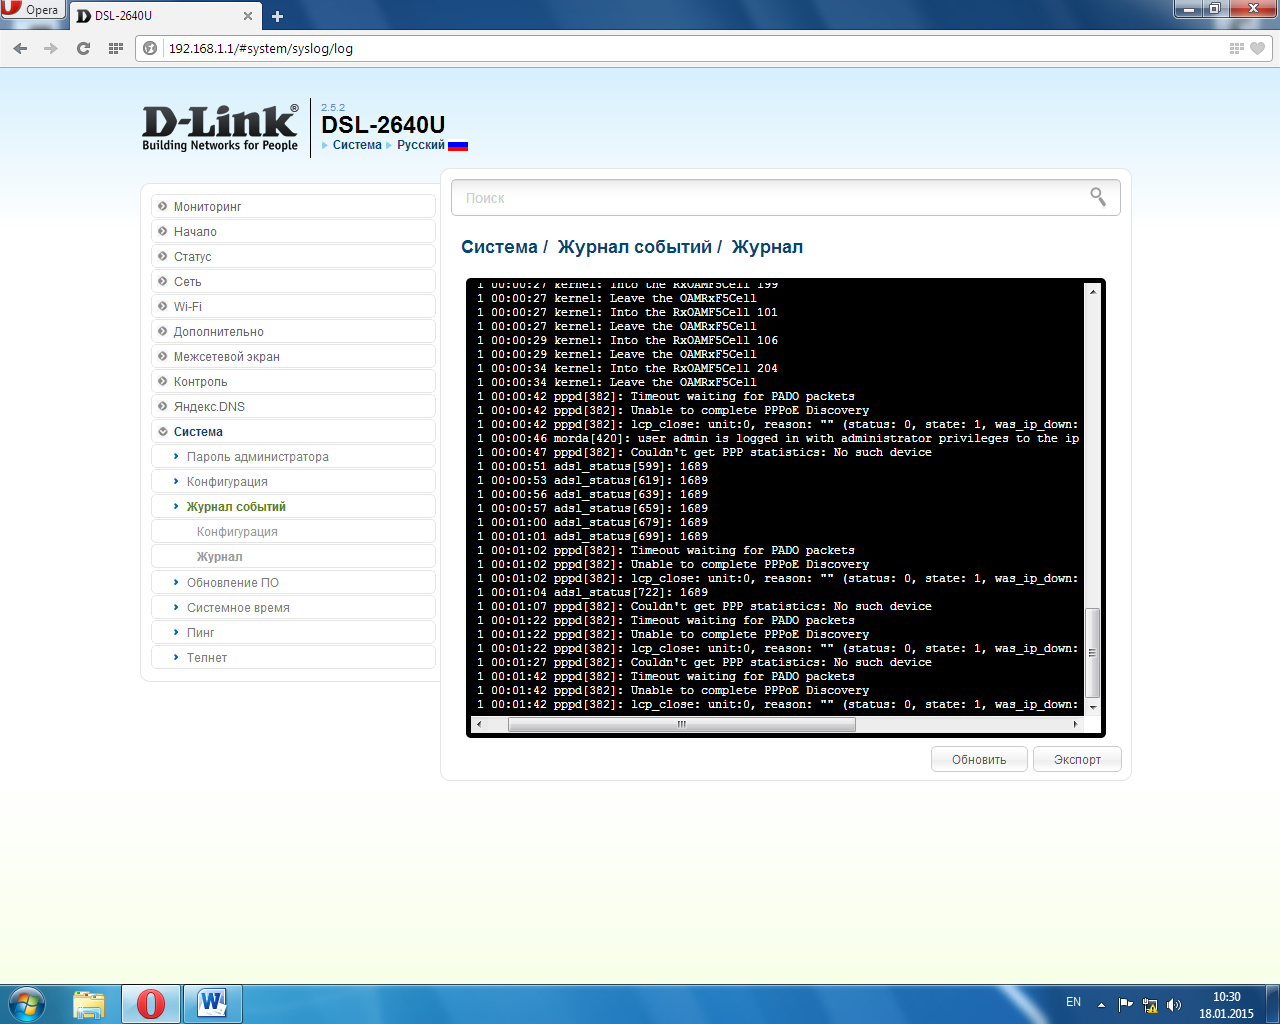Click the search magnifier icon
This screenshot has height=1024, width=1280.
click(1097, 197)
